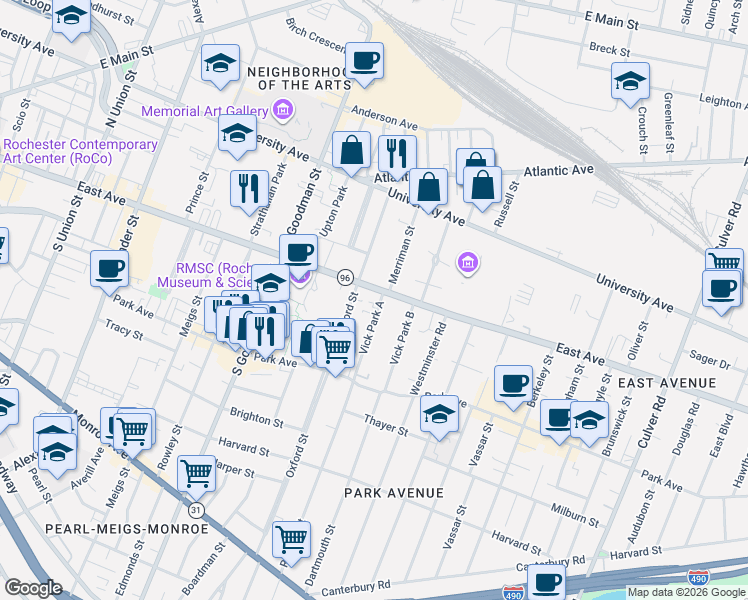Select the school marker below E Main St
The width and height of the screenshot is (748, 600).
click(220, 63)
